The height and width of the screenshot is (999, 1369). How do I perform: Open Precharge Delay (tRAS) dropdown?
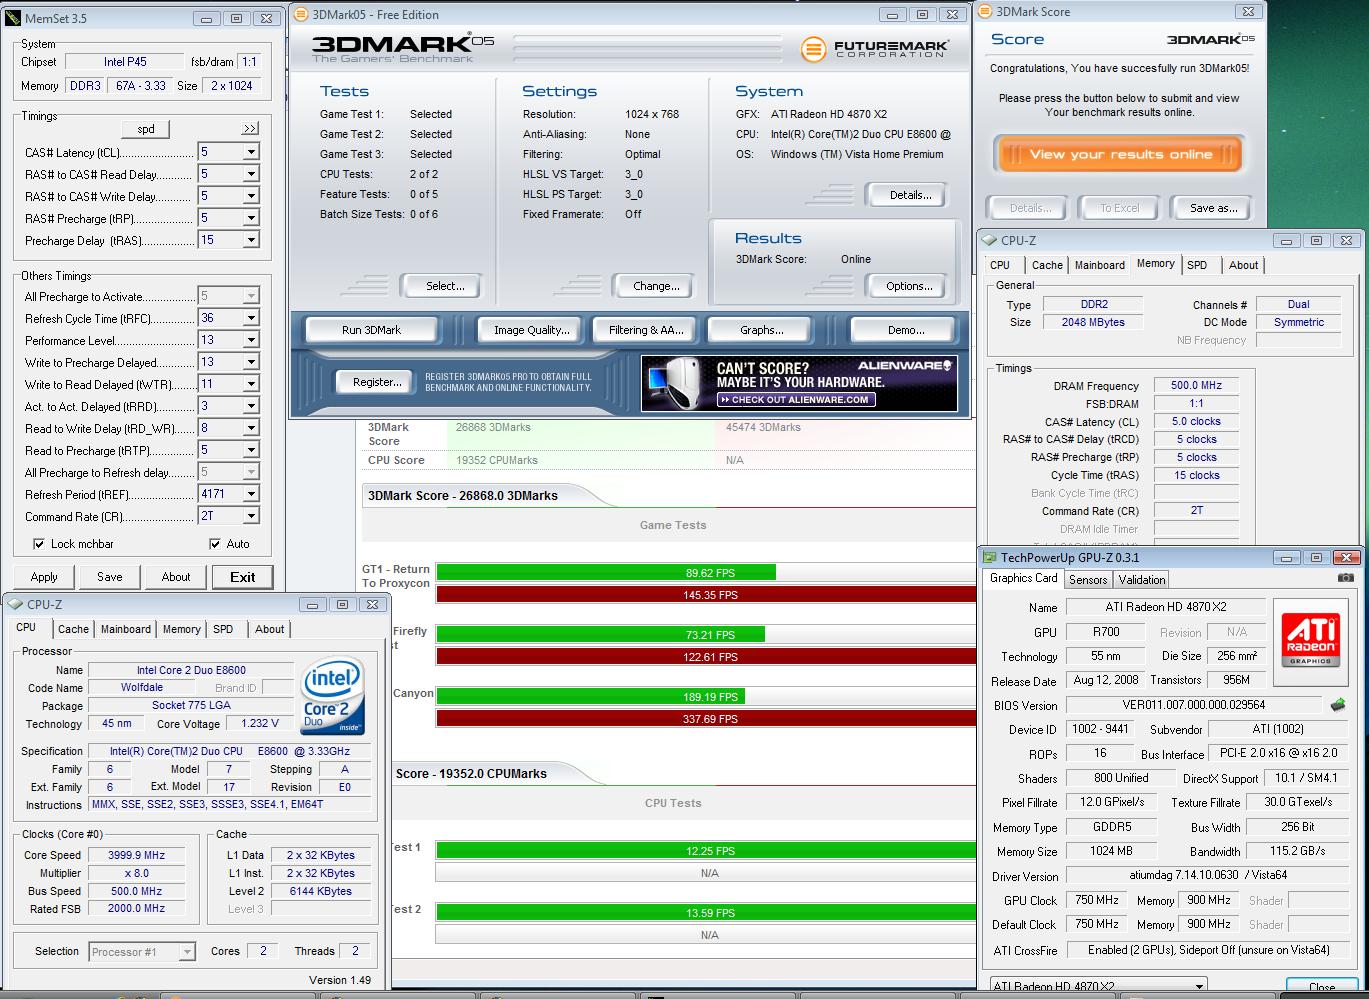[251, 240]
